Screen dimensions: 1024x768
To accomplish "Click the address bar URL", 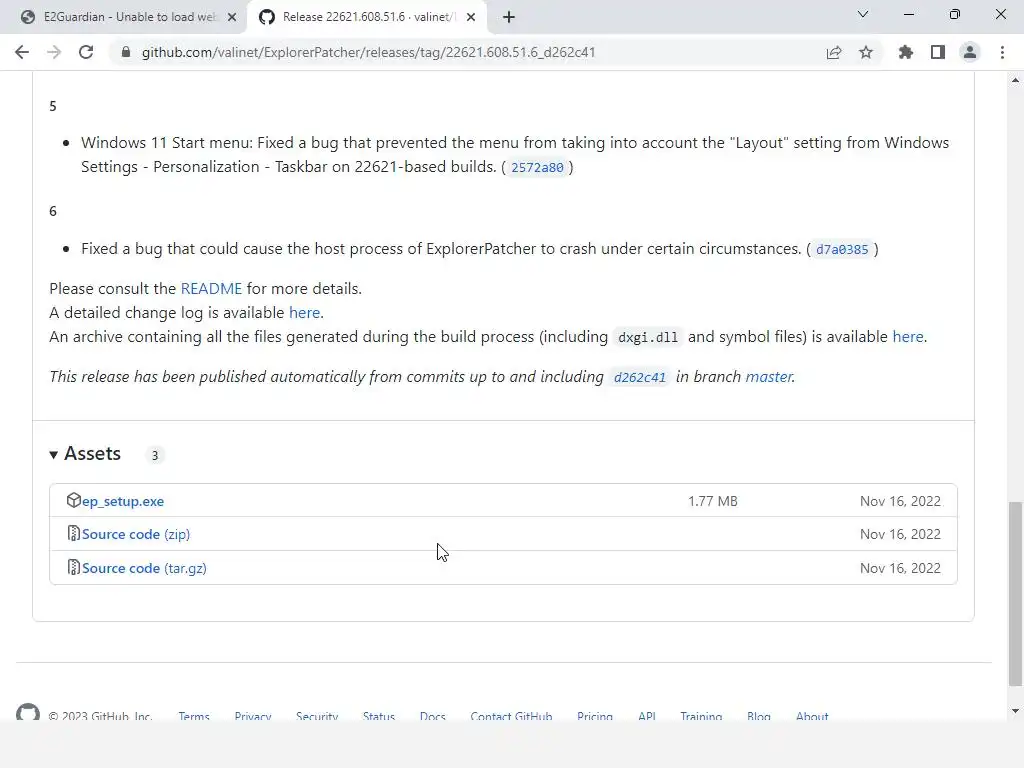I will [368, 52].
